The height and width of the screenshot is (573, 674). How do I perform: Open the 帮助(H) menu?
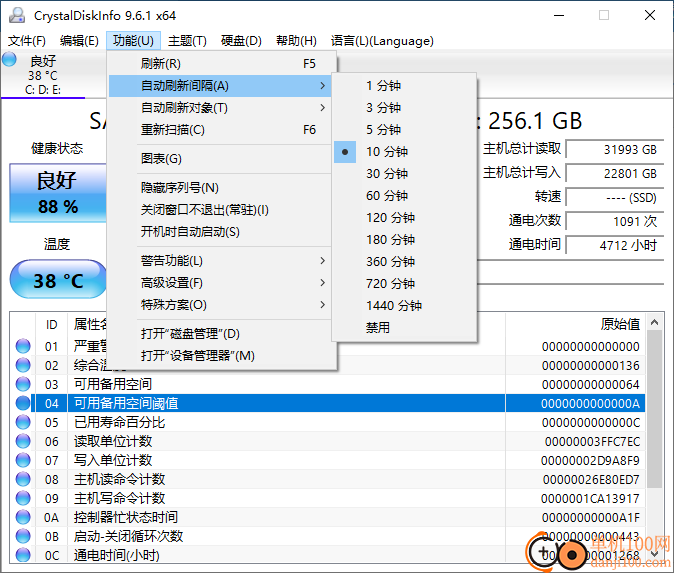pyautogui.click(x=296, y=41)
